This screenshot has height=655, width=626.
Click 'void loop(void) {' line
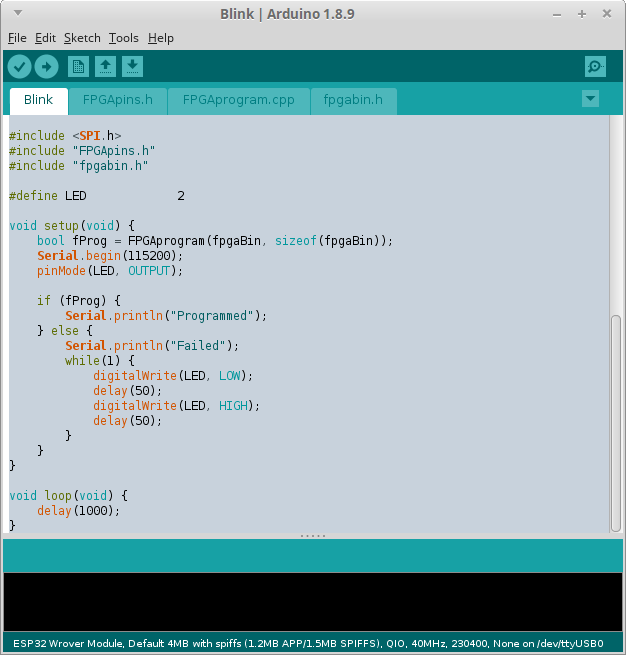point(68,495)
